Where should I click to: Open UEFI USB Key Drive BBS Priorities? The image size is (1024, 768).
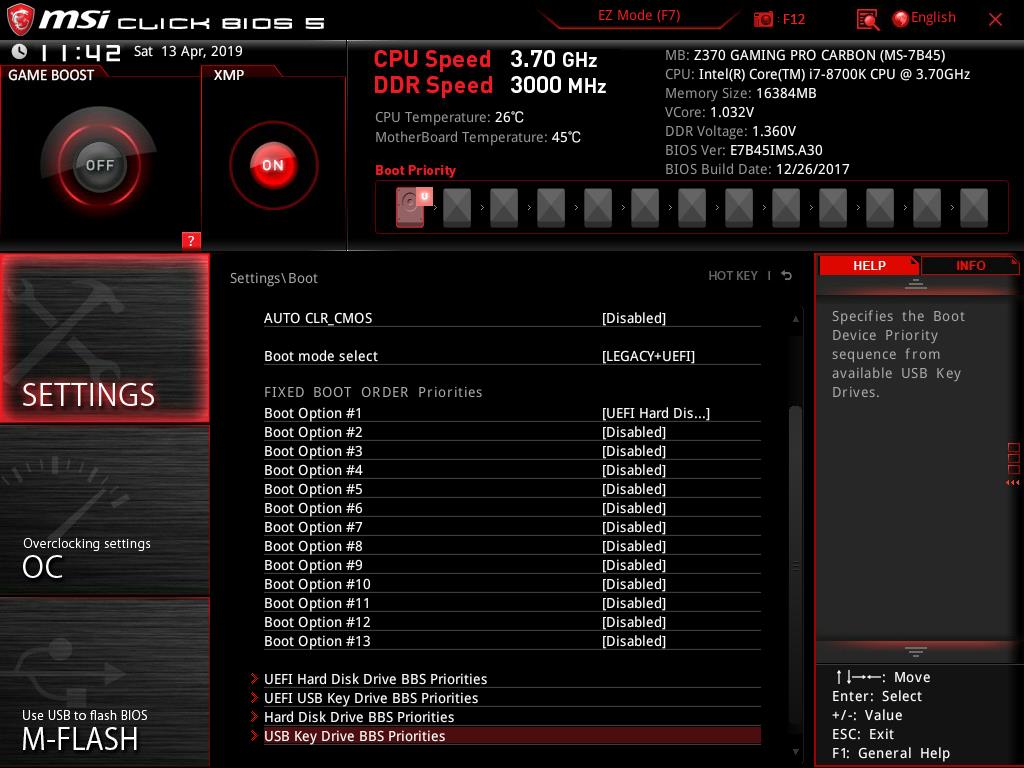click(x=371, y=698)
